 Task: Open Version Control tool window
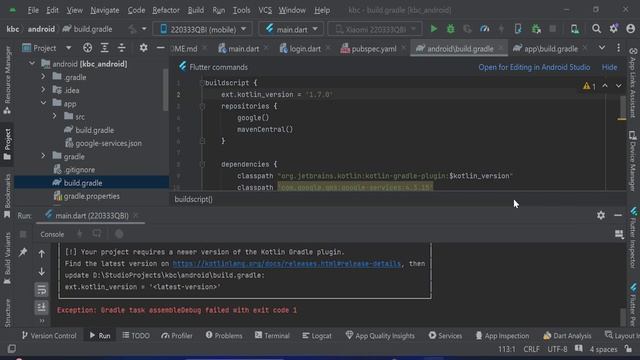[49, 336]
